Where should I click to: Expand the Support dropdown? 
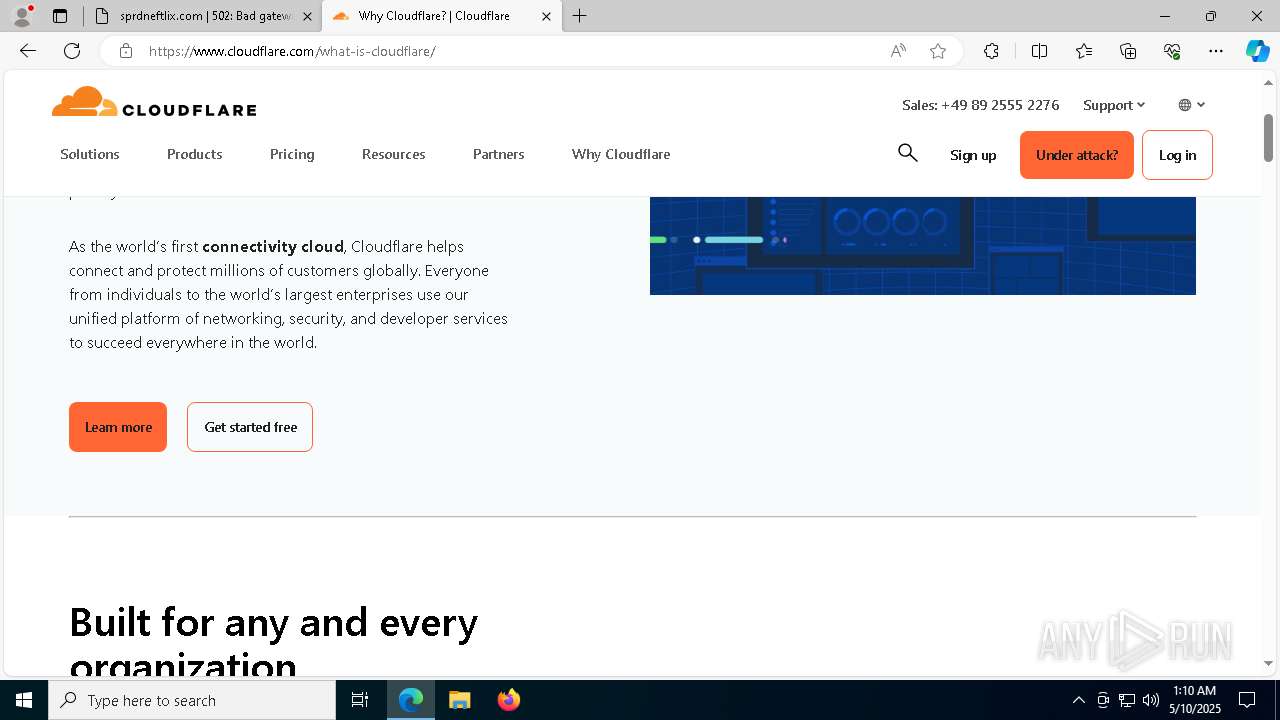pyautogui.click(x=1113, y=105)
